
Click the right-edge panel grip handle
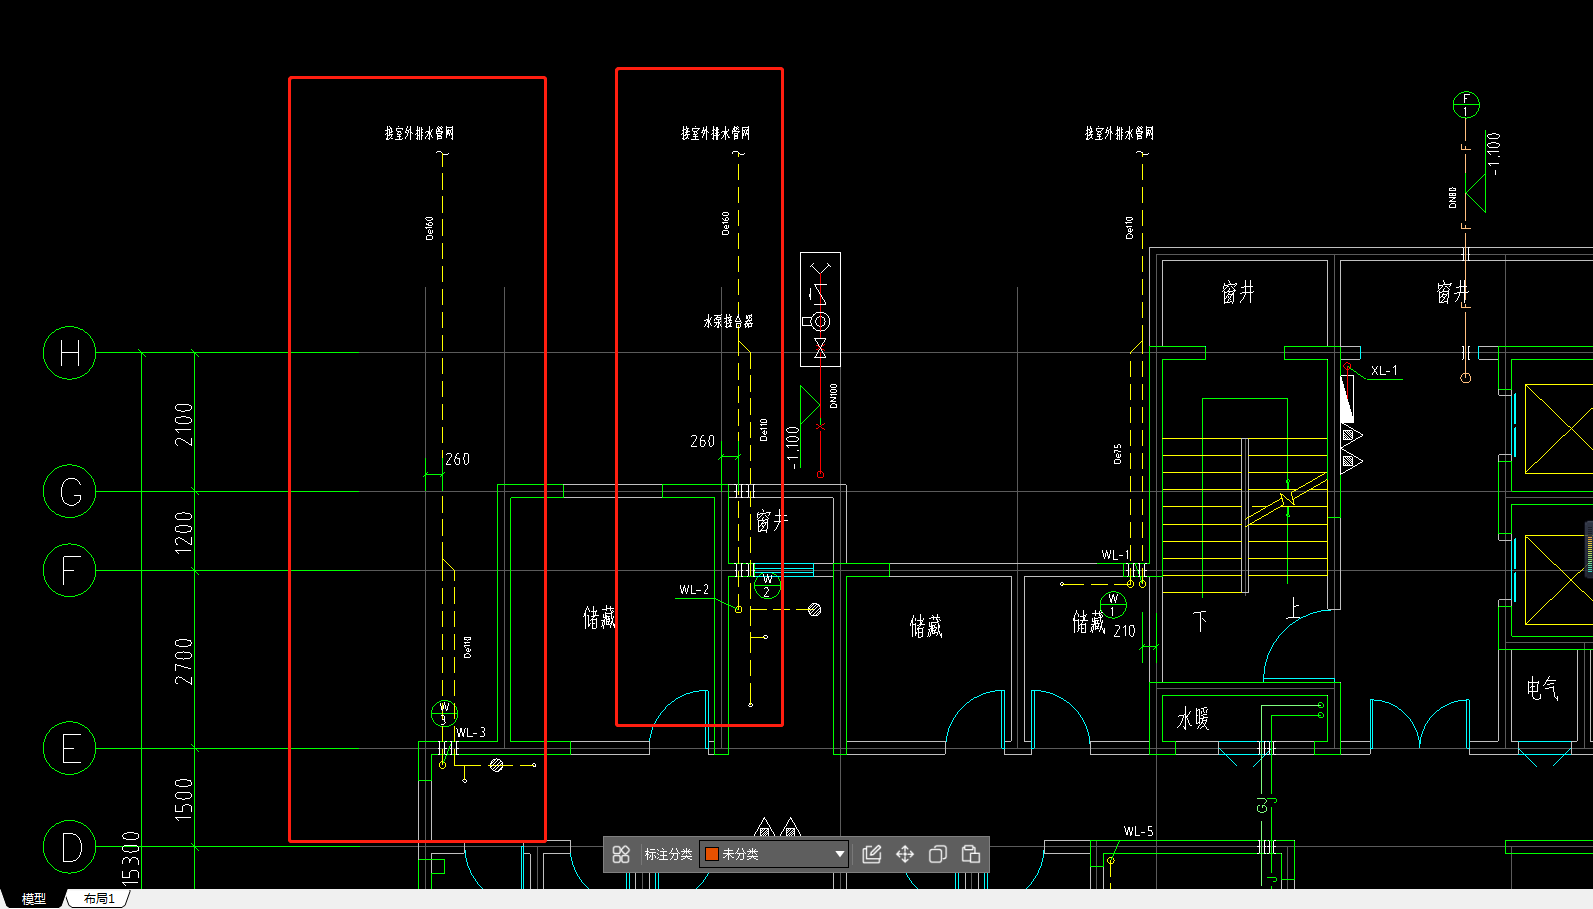coord(1589,549)
